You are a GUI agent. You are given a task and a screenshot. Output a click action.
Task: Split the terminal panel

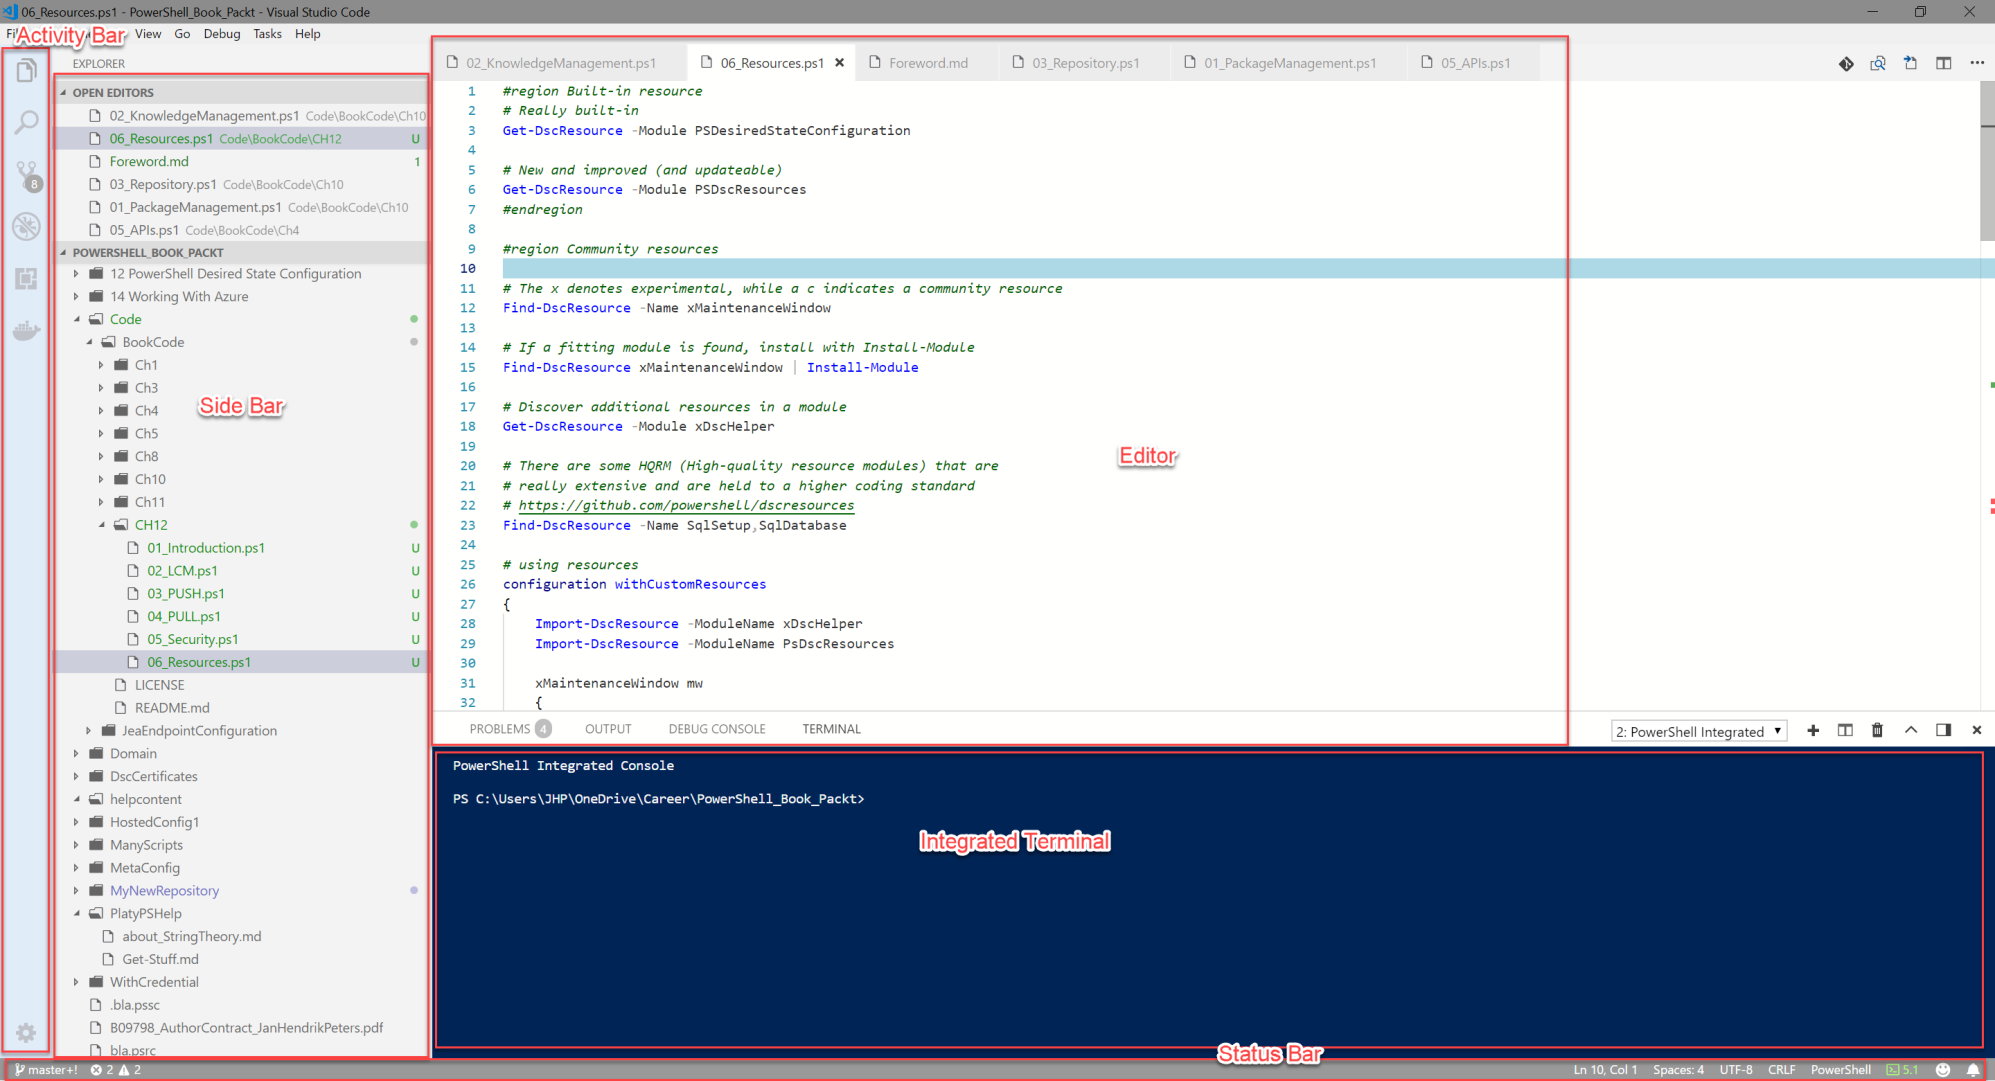point(1845,730)
